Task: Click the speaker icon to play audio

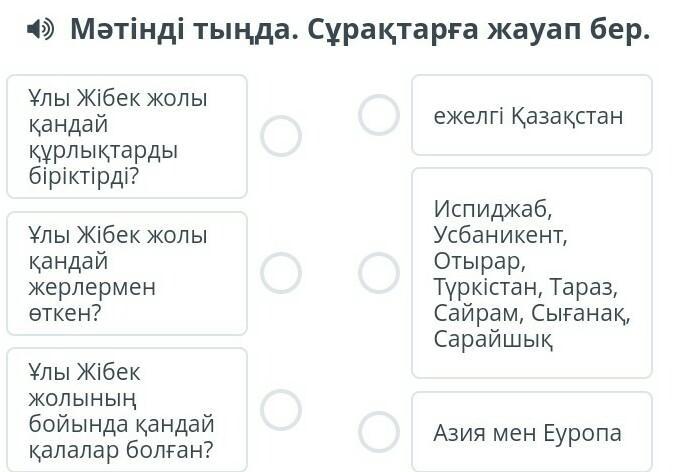Action: point(39,30)
